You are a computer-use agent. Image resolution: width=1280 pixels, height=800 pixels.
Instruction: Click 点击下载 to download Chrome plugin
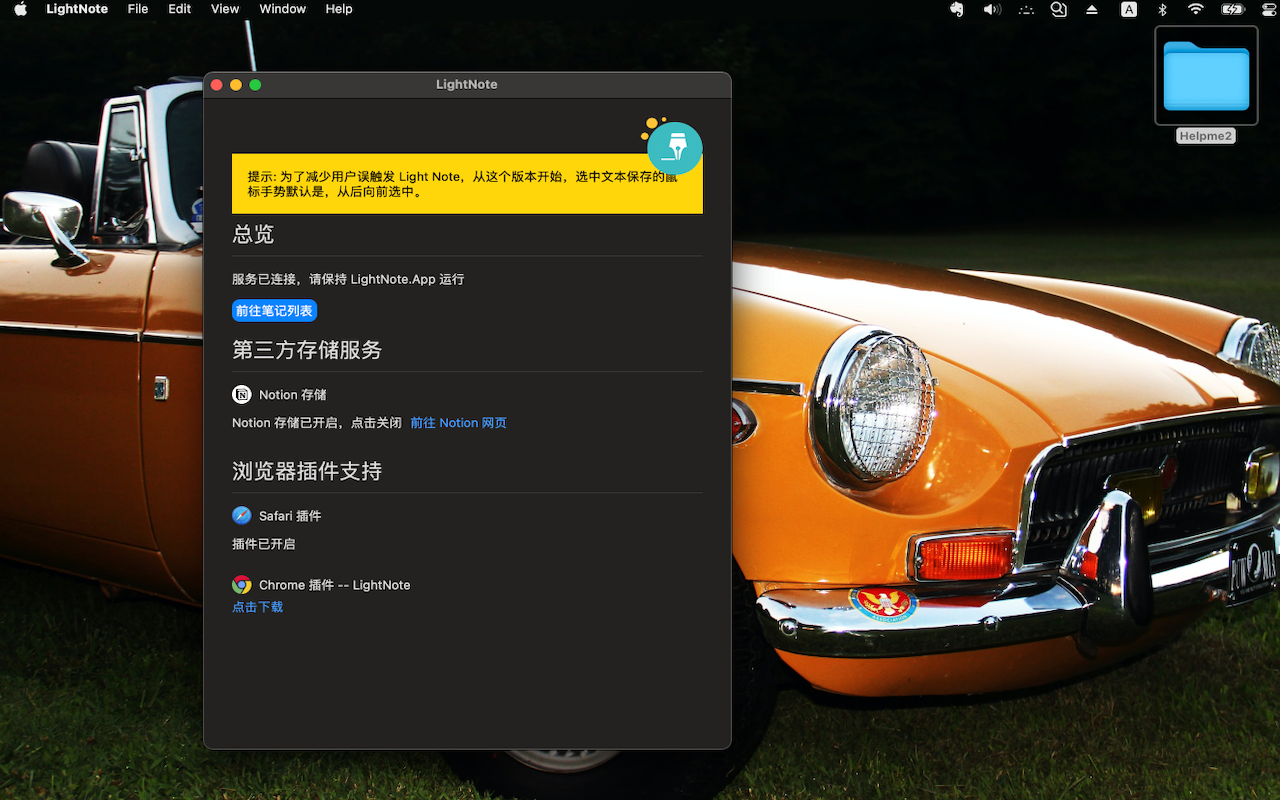257,606
